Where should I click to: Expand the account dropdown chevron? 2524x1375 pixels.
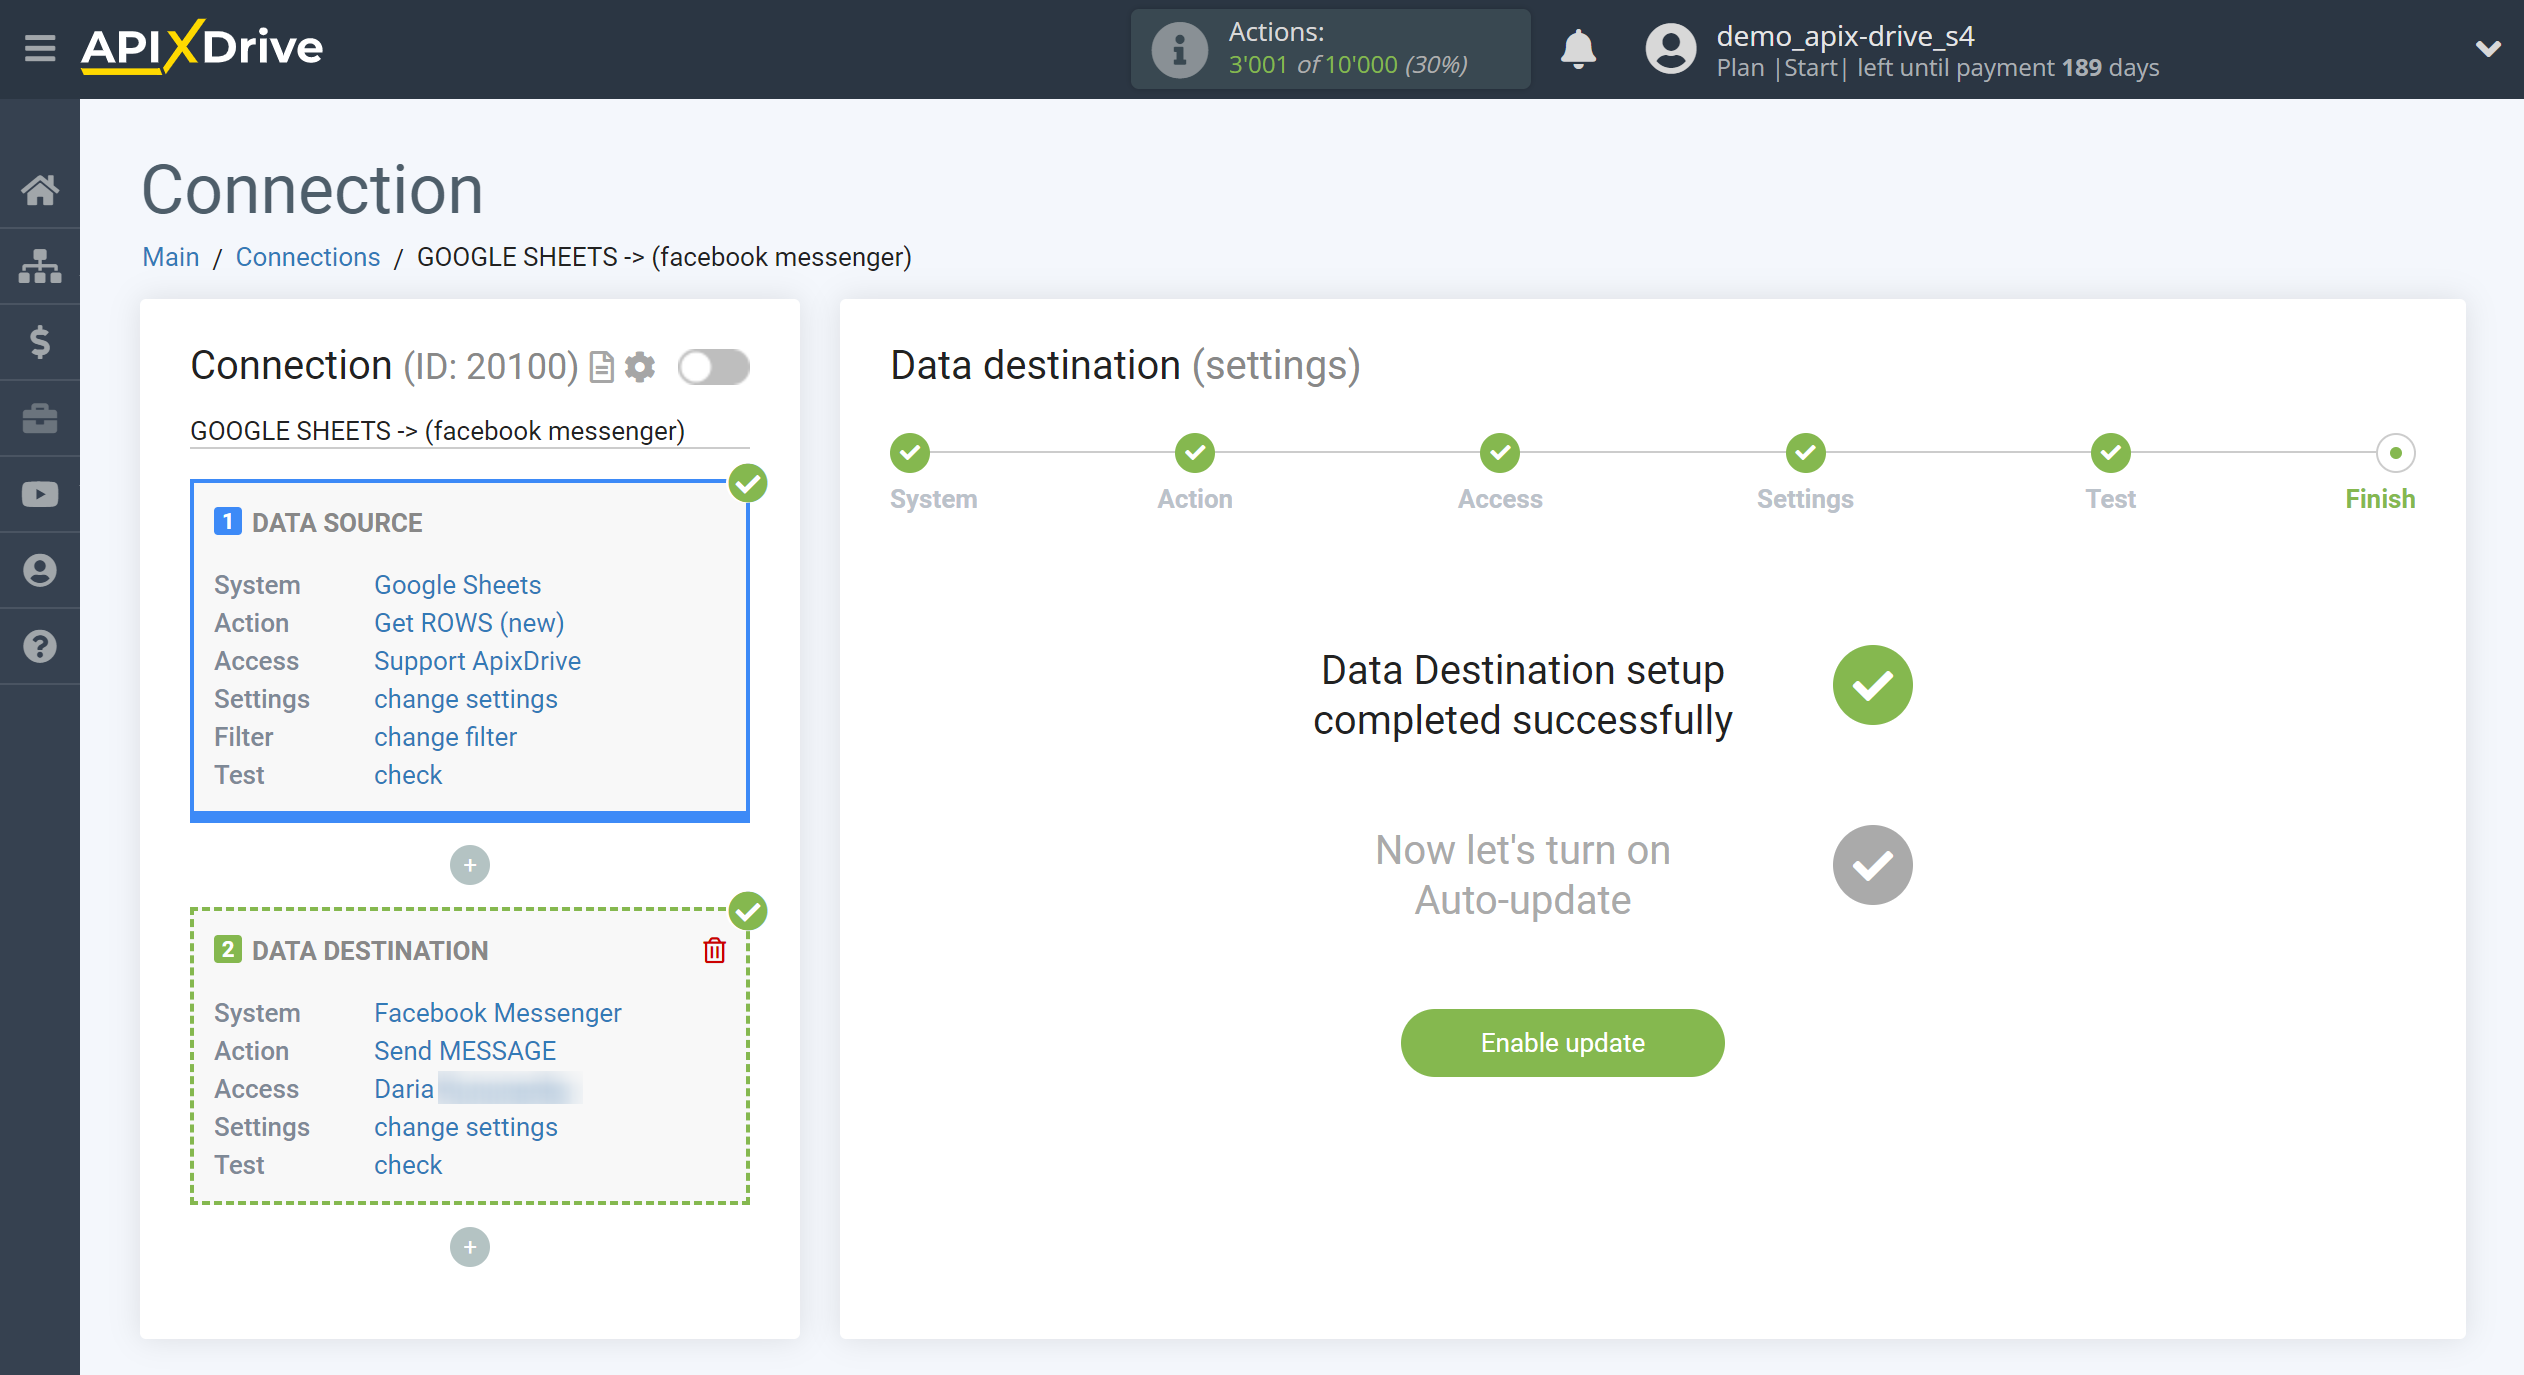pos(2488,49)
